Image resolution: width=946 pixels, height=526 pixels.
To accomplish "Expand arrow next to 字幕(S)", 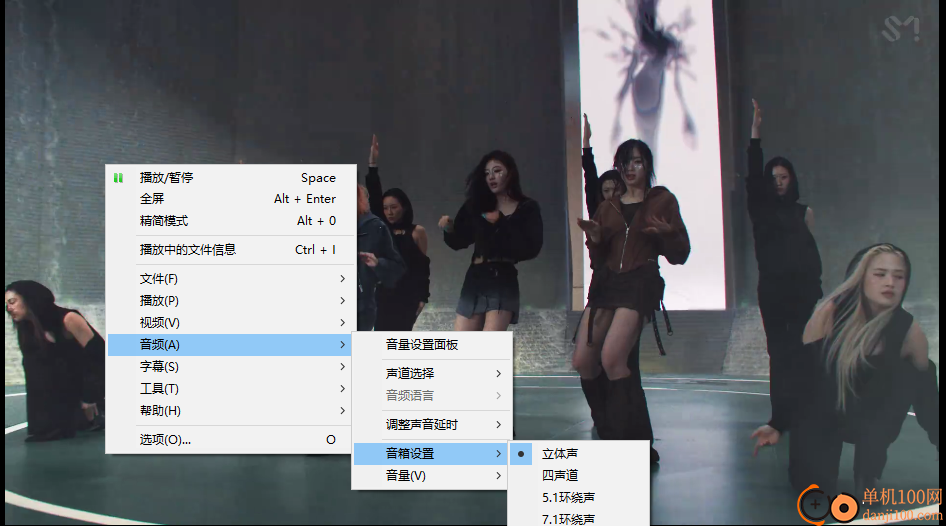I will pos(342,367).
